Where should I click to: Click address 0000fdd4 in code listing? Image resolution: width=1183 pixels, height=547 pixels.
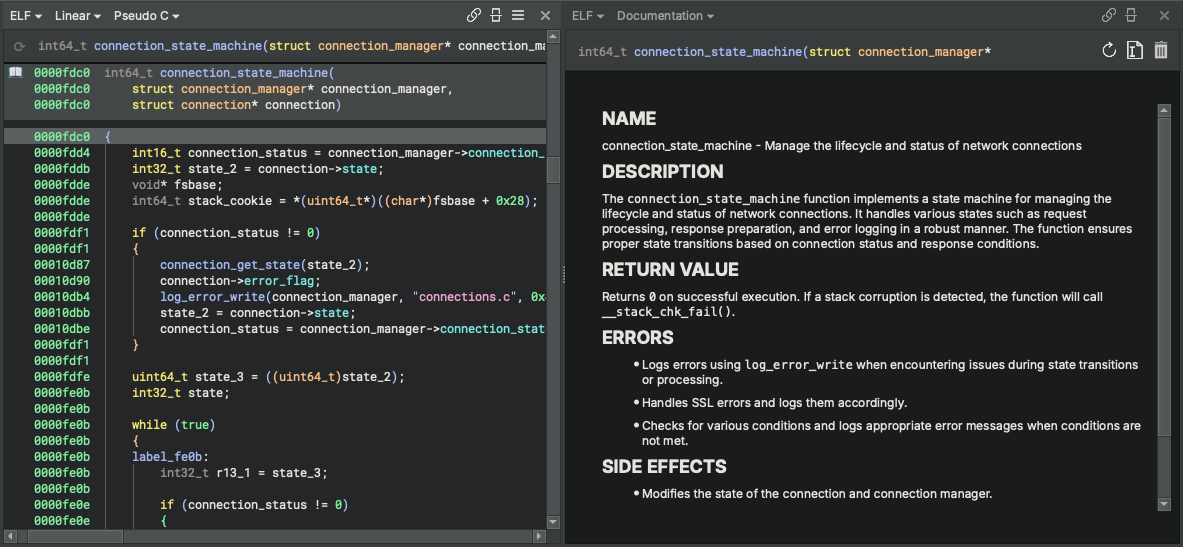coord(62,152)
